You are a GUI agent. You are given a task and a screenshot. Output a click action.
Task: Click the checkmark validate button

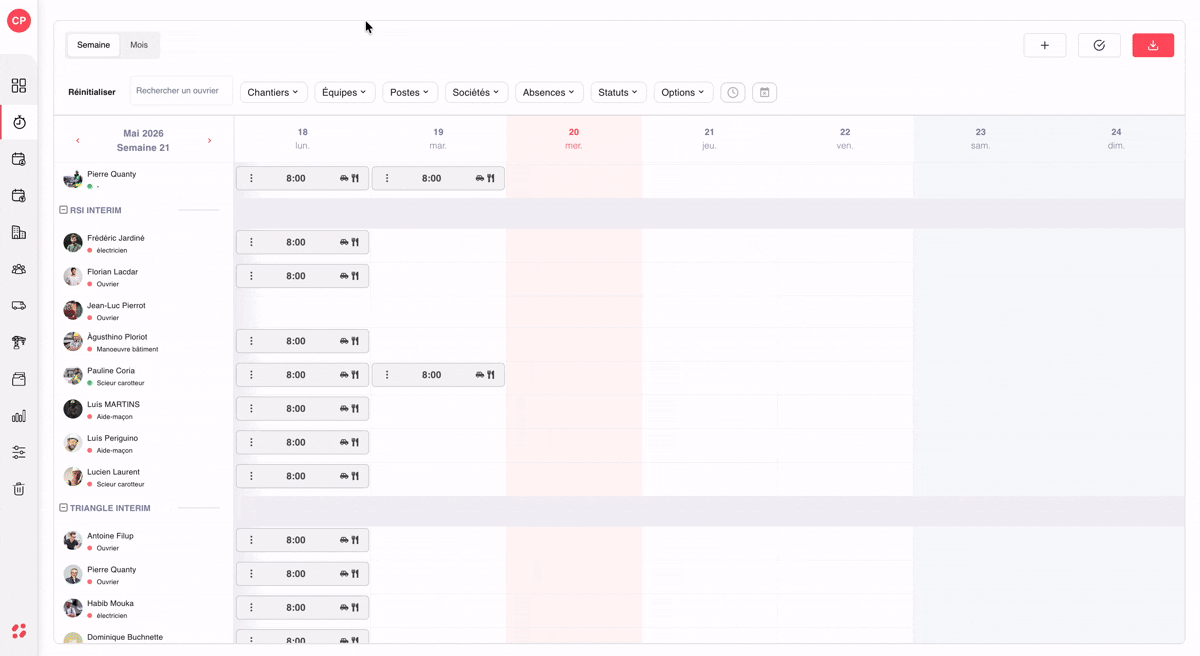pos(1099,45)
